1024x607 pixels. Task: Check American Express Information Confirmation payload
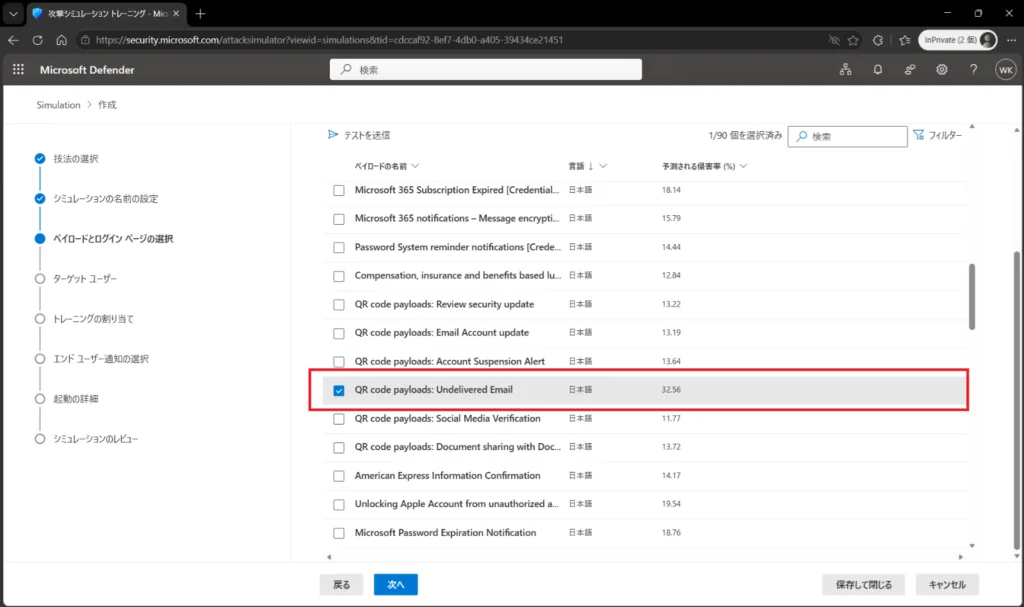pos(339,476)
